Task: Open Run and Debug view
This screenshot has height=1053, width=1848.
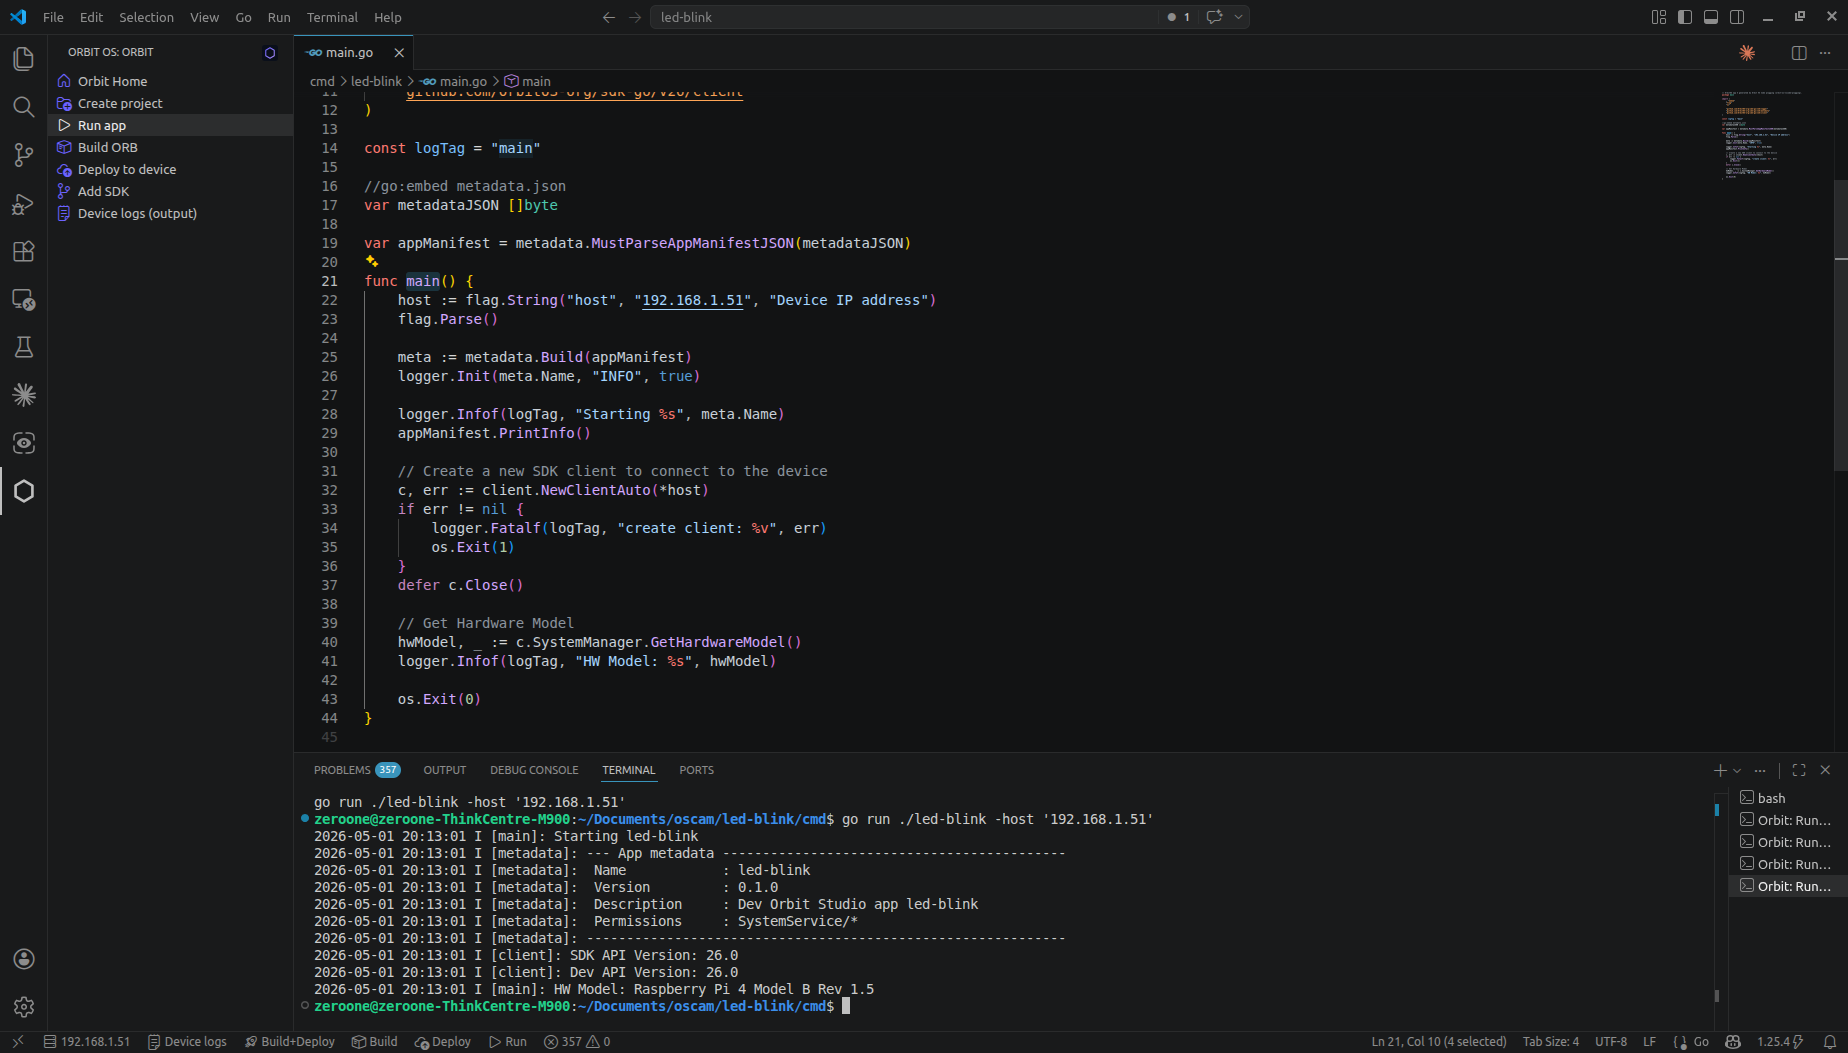Action: pyautogui.click(x=23, y=203)
